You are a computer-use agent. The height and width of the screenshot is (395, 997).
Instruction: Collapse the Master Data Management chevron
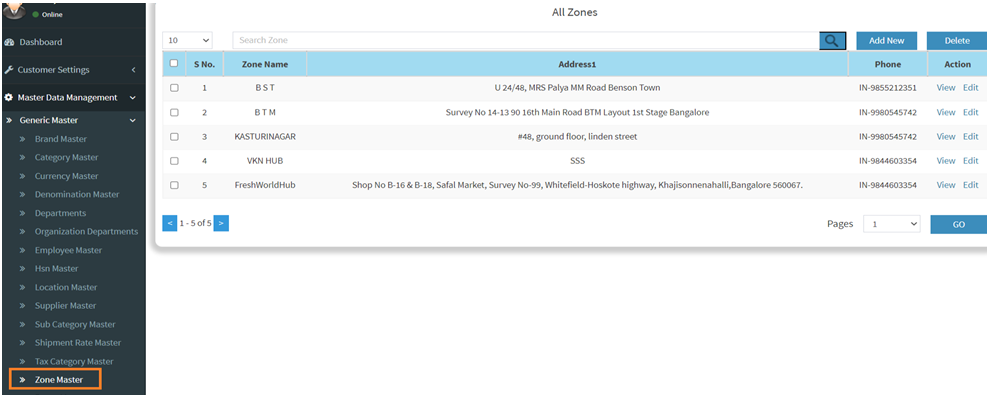pyautogui.click(x=133, y=98)
